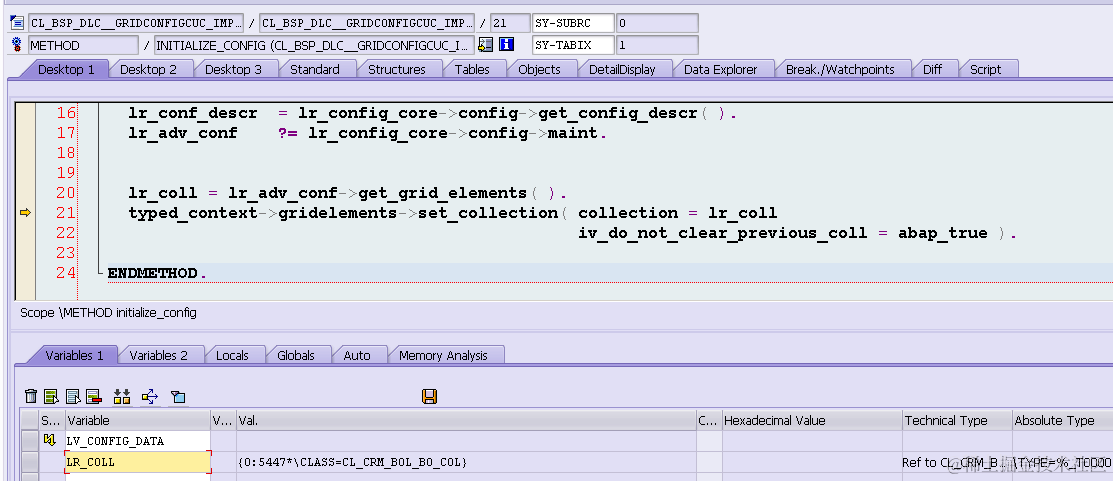The height and width of the screenshot is (481, 1113).
Task: Click line number 24 in code editor
Action: (x=66, y=272)
